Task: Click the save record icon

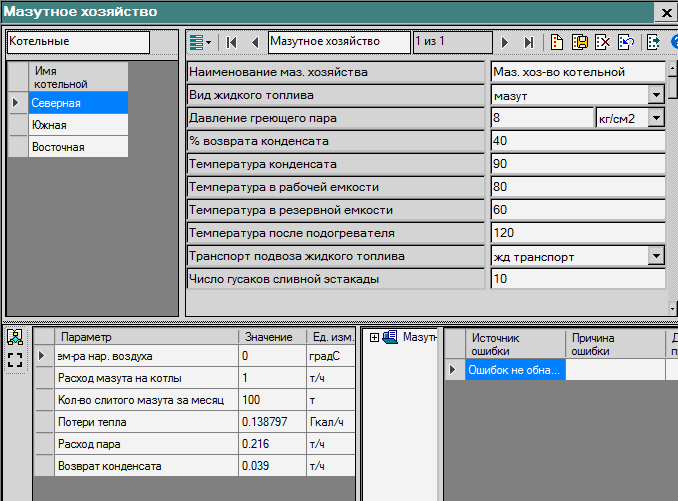Action: point(579,42)
